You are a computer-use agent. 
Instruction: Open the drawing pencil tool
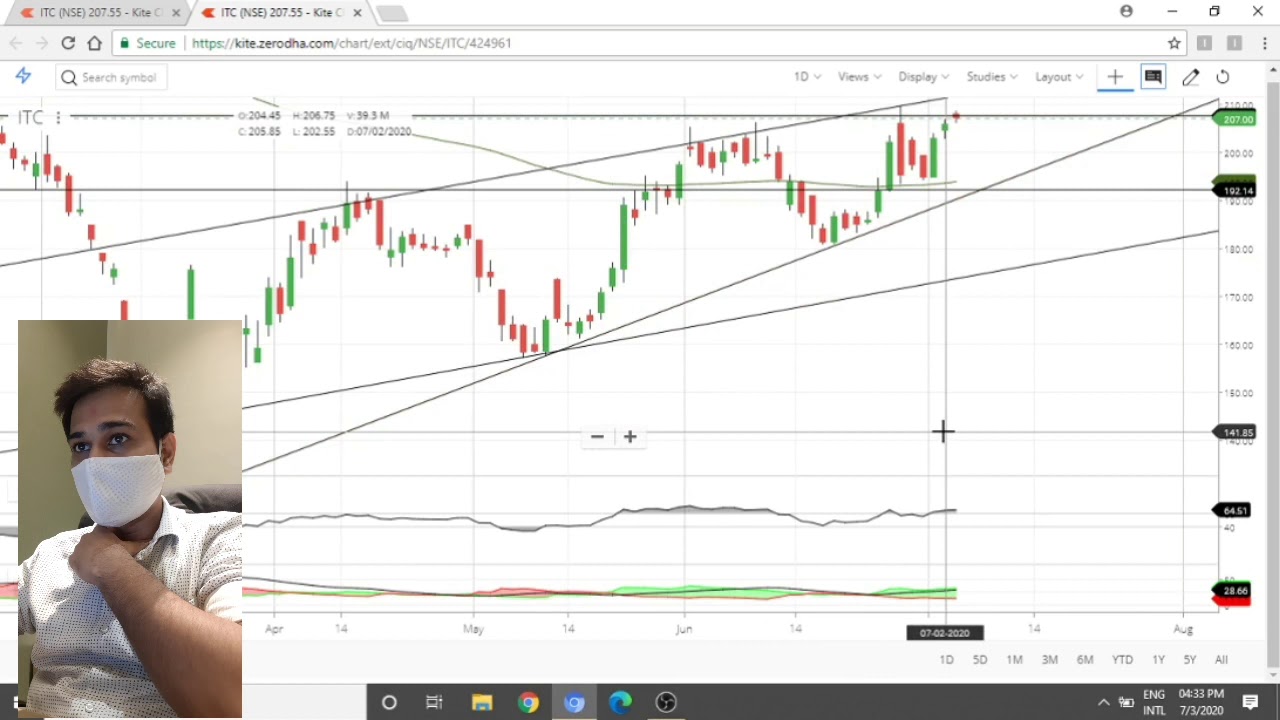pos(1190,77)
